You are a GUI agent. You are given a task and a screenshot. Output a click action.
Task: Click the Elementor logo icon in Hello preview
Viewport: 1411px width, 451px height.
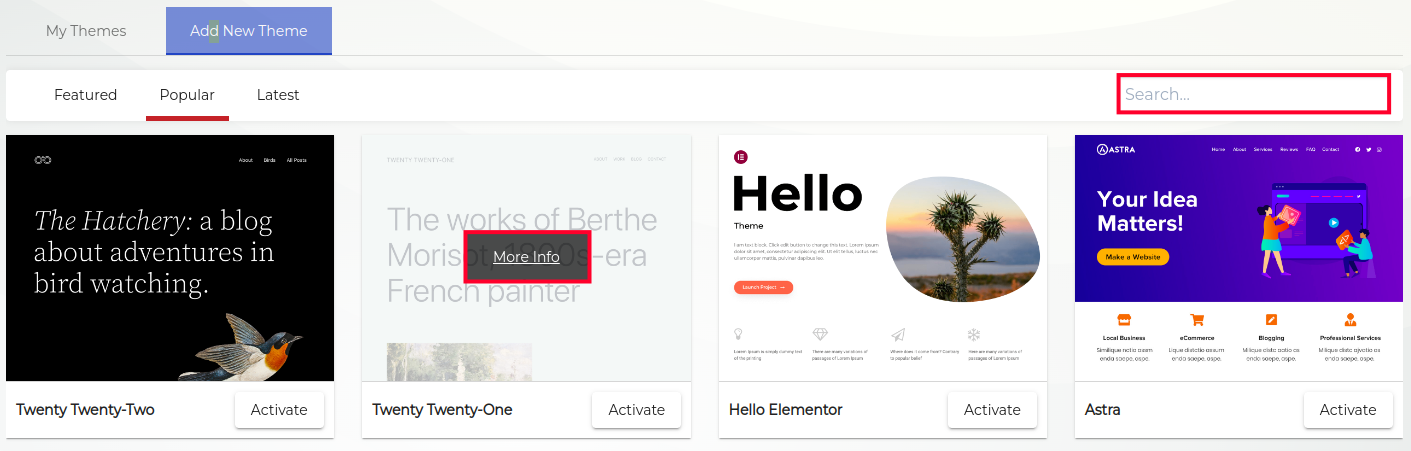point(741,157)
